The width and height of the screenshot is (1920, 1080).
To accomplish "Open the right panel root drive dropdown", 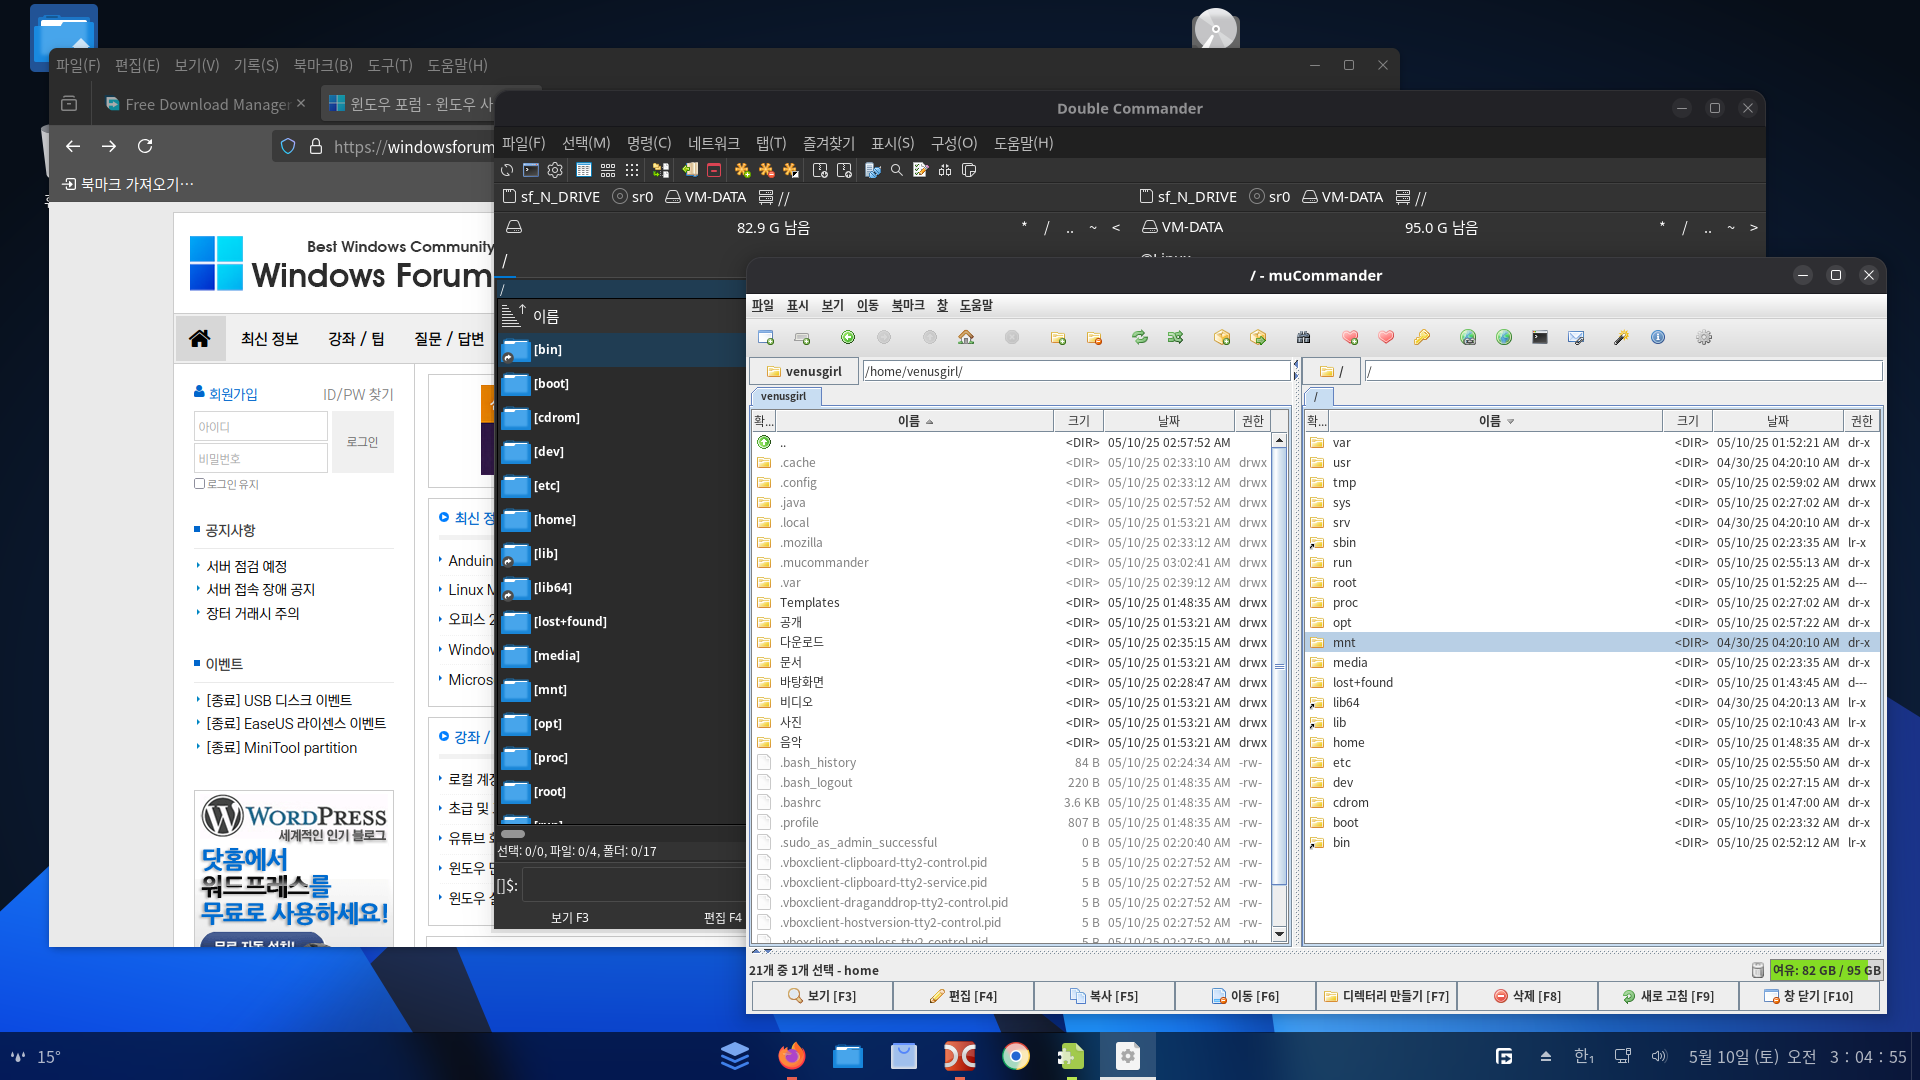I will 1330,371.
